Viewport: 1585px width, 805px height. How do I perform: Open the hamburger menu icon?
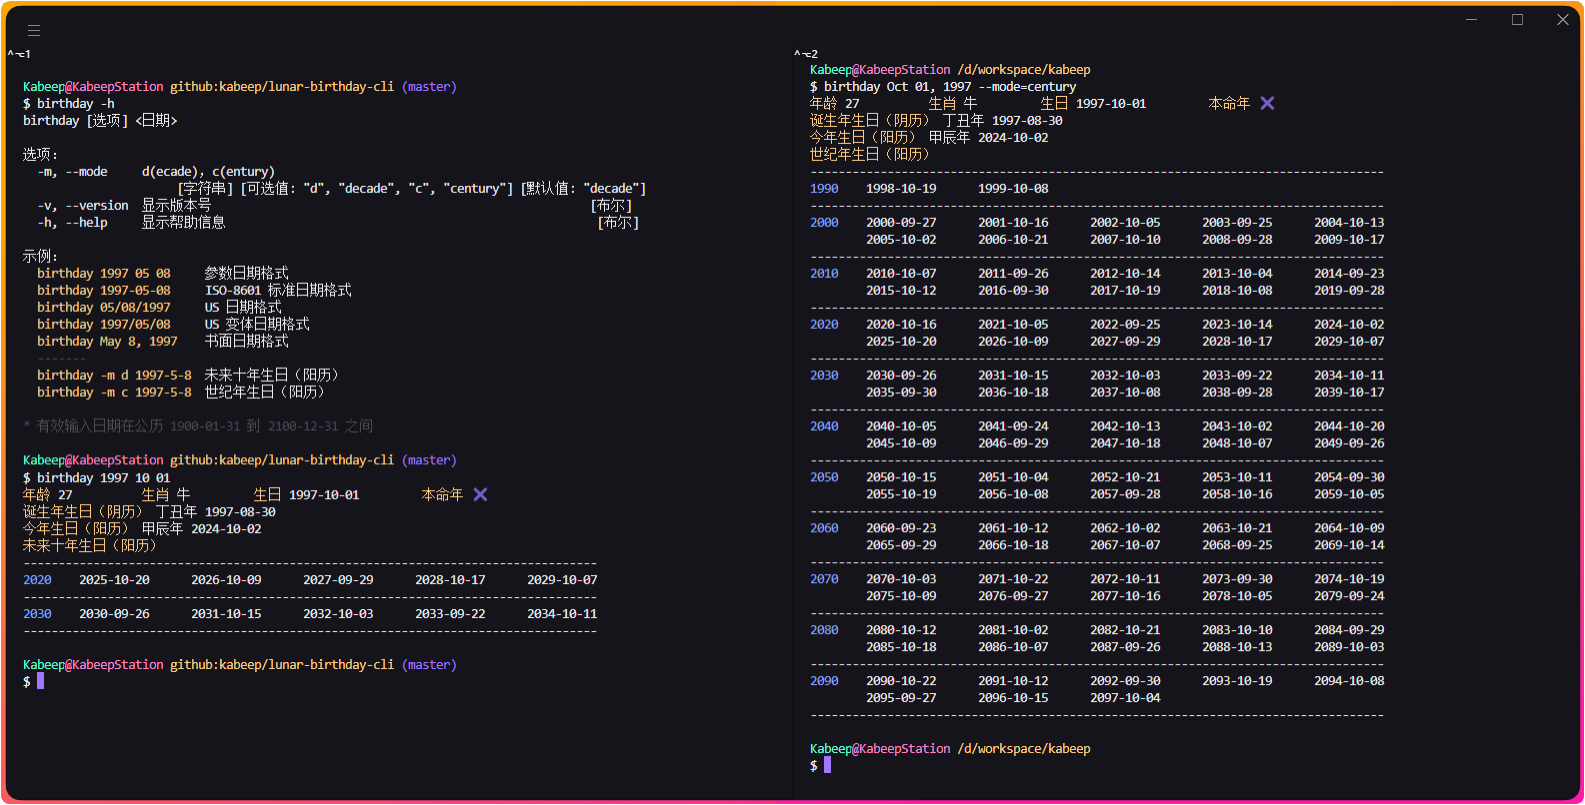[x=34, y=31]
